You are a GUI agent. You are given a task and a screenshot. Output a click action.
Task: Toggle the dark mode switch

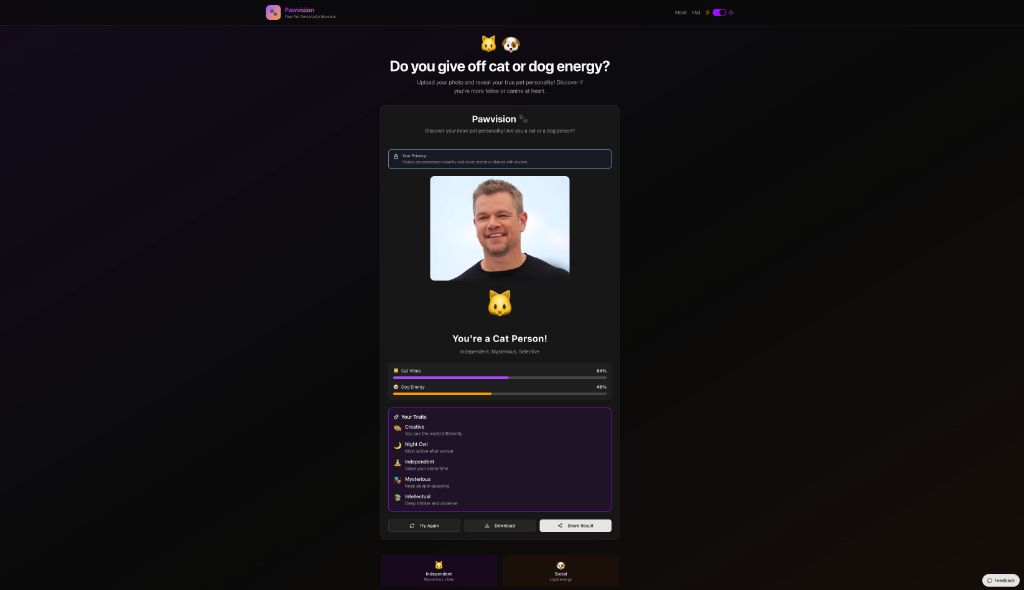click(719, 12)
